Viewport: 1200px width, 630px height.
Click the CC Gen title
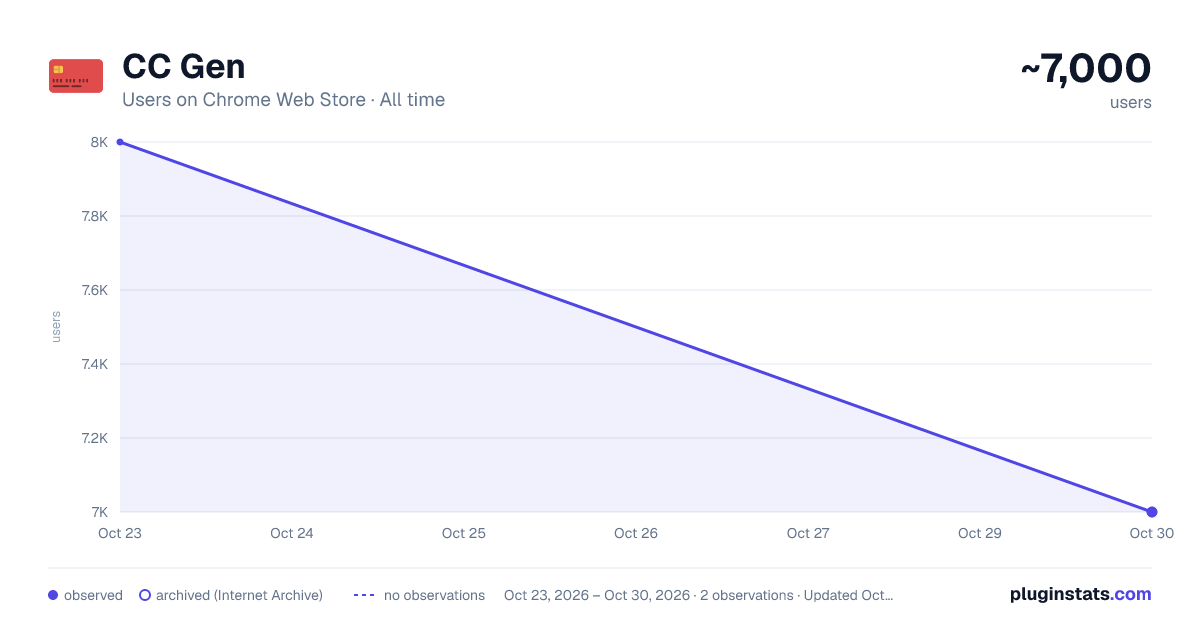184,67
